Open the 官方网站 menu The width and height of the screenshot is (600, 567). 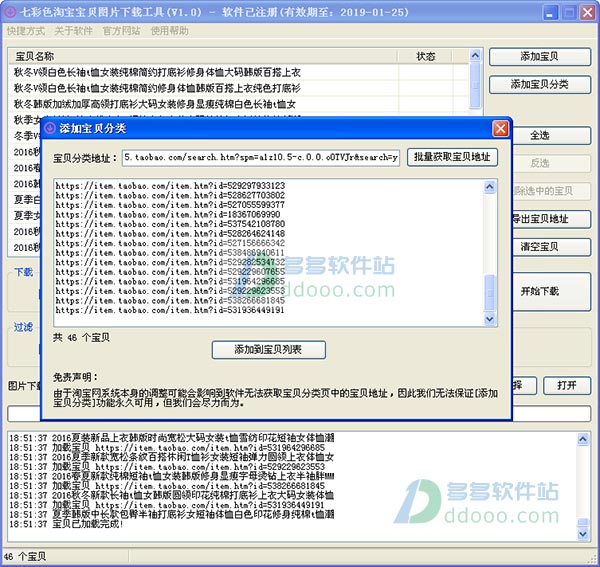coord(121,31)
